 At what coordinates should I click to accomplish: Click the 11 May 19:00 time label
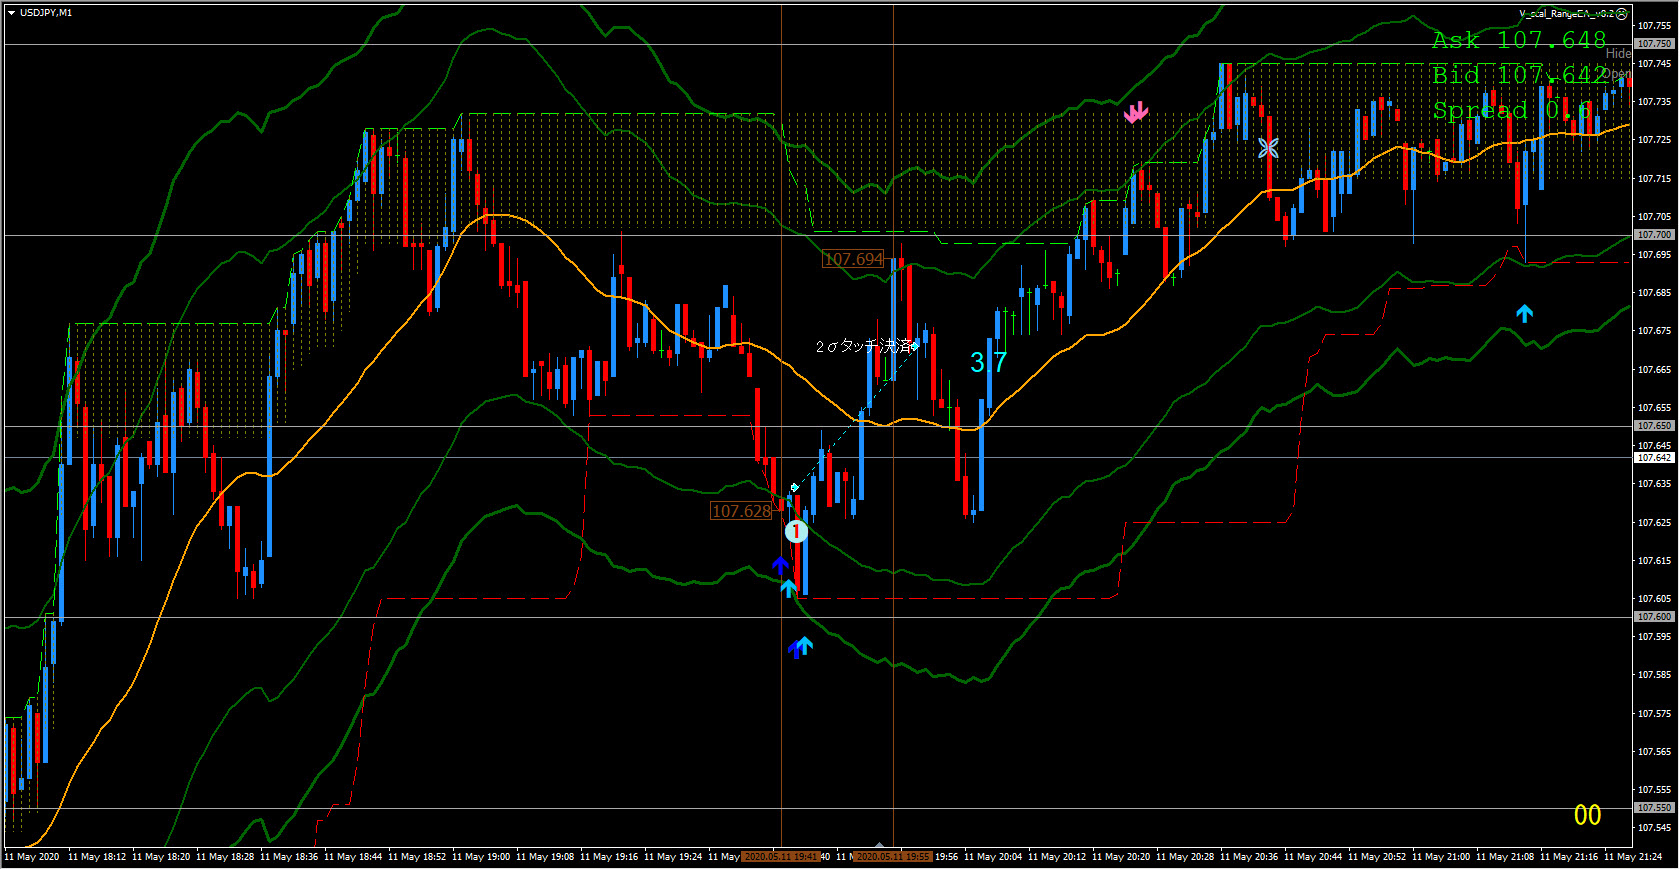coord(481,857)
